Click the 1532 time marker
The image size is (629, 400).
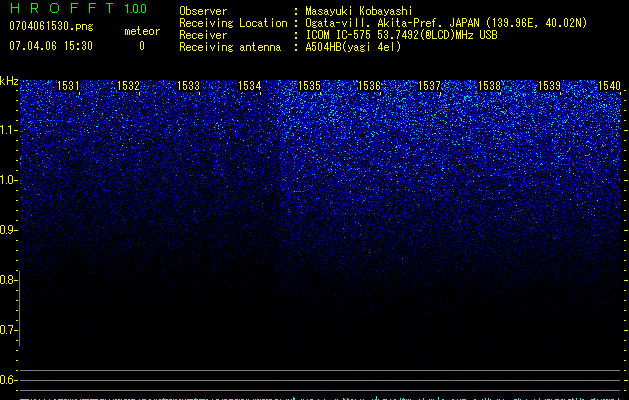[x=128, y=86]
